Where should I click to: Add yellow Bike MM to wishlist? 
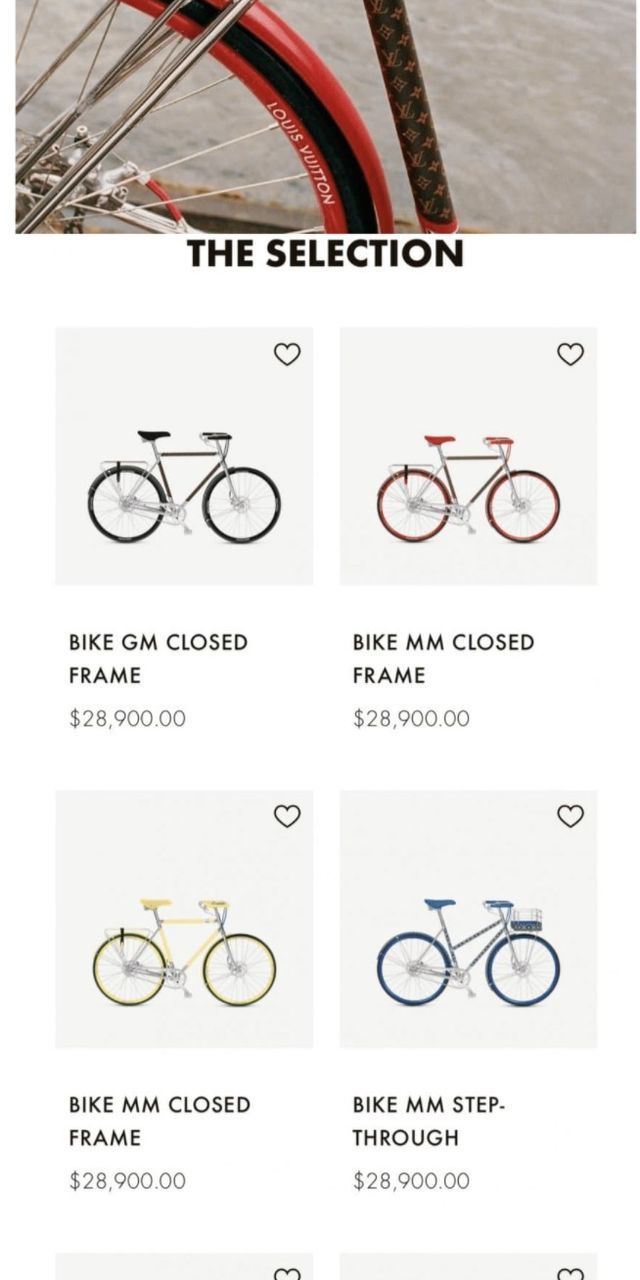[287, 816]
